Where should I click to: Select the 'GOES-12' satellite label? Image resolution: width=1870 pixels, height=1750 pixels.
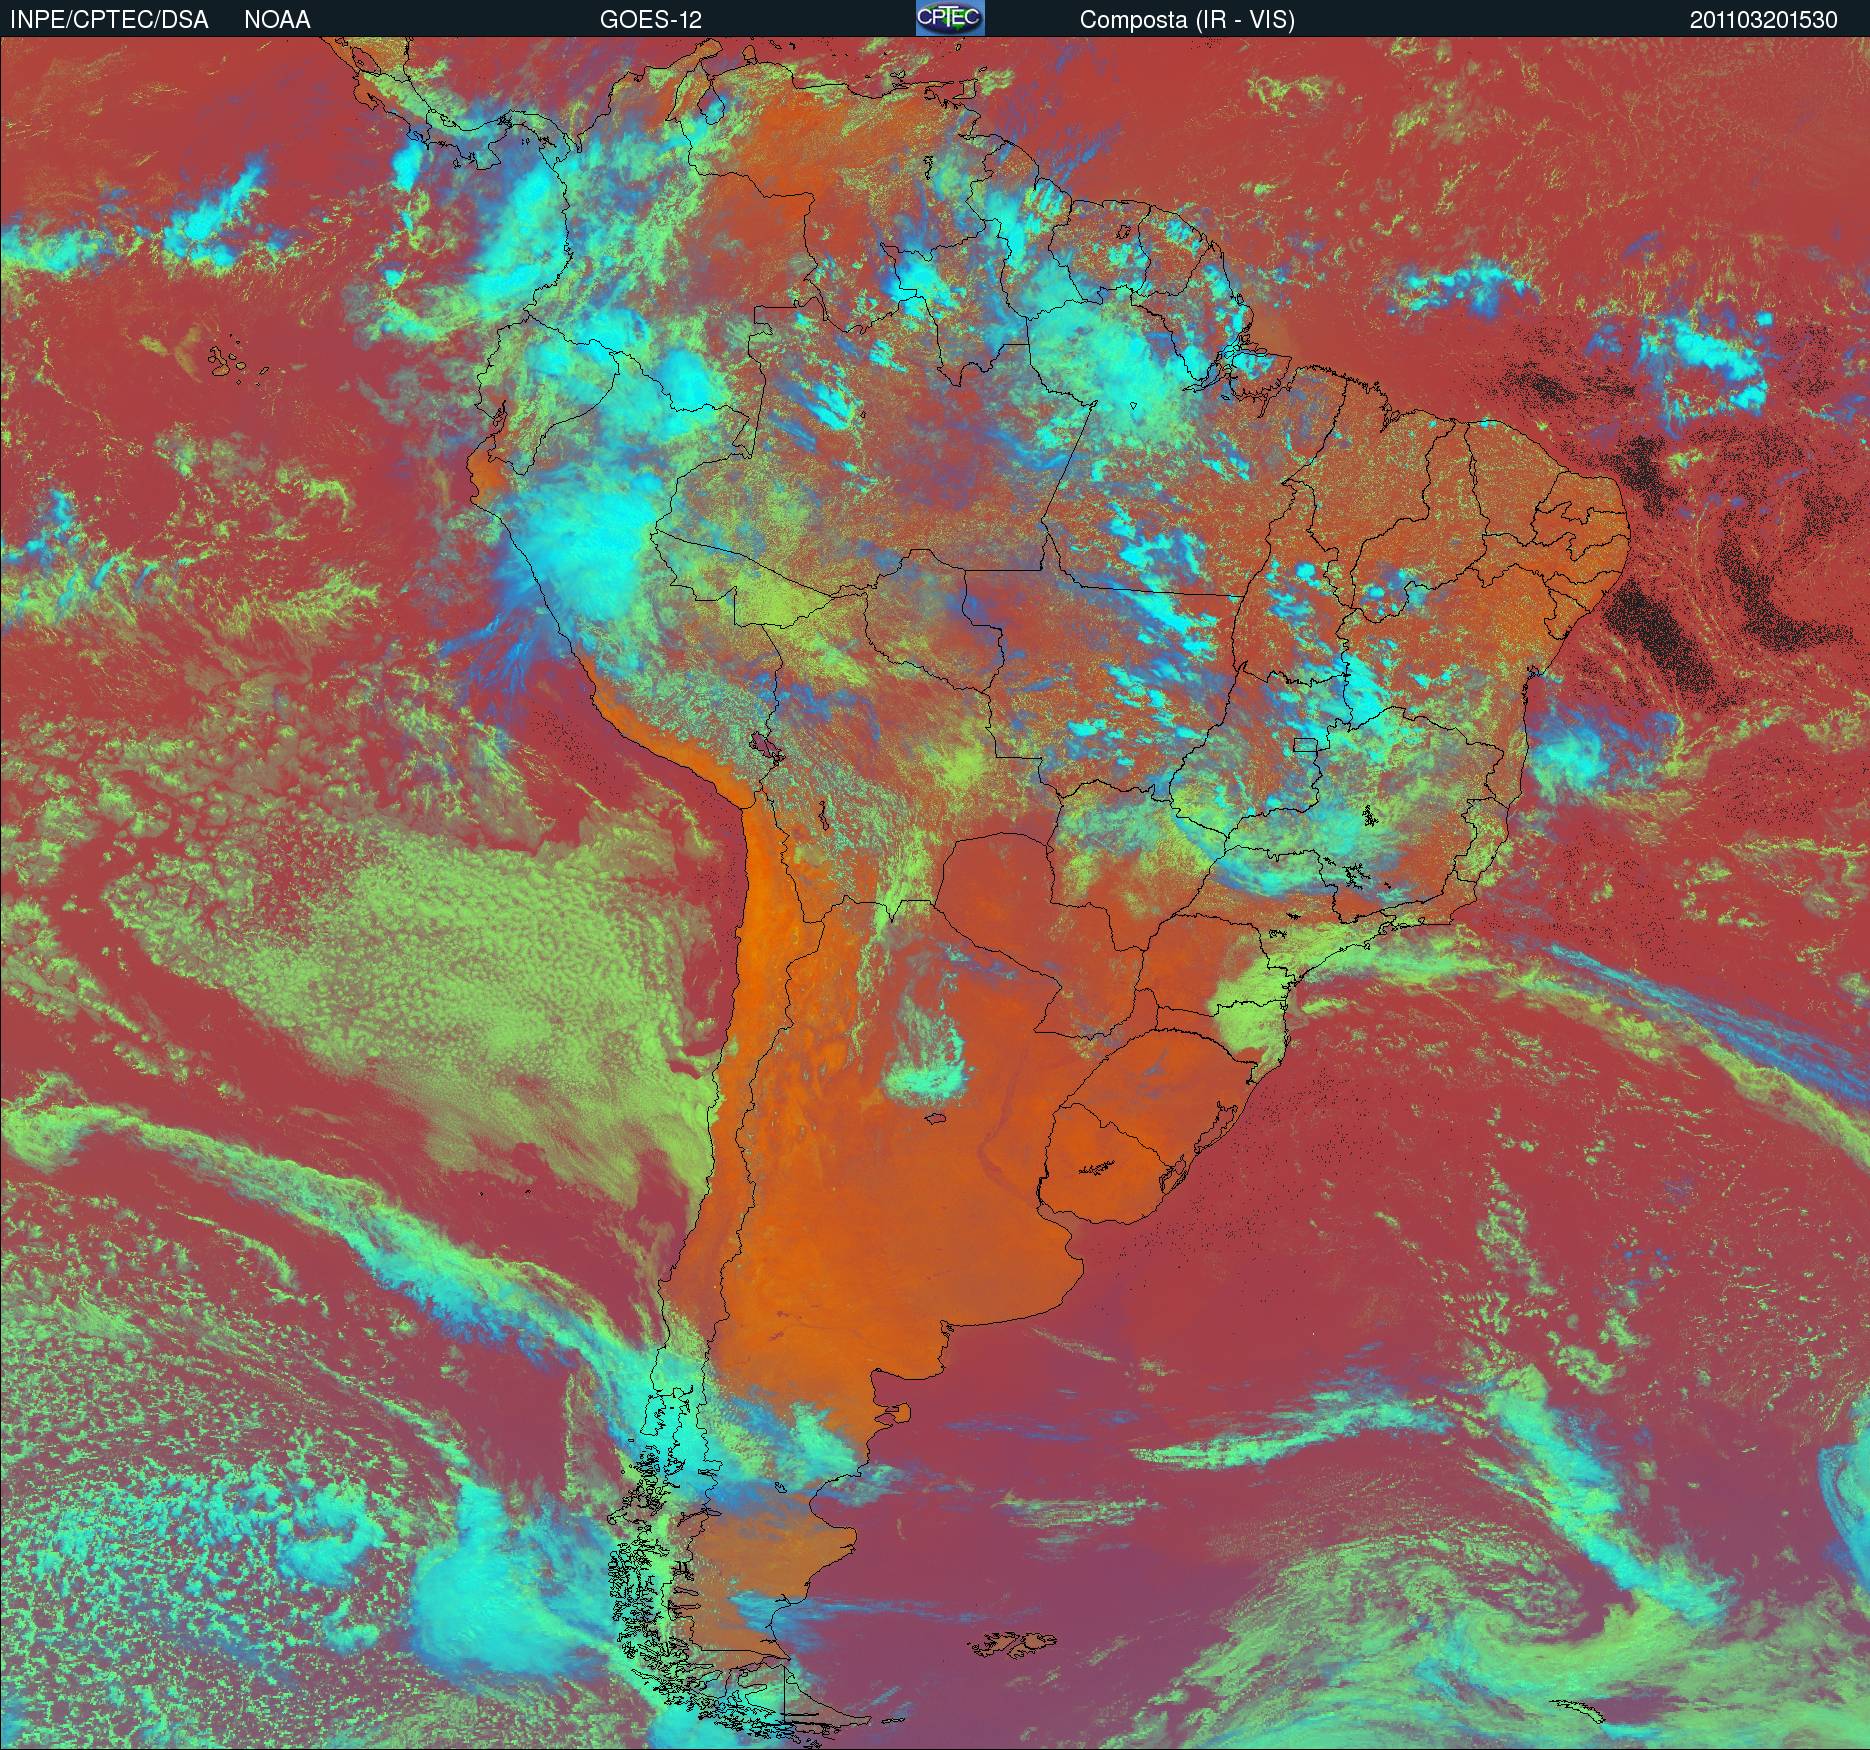650,20
